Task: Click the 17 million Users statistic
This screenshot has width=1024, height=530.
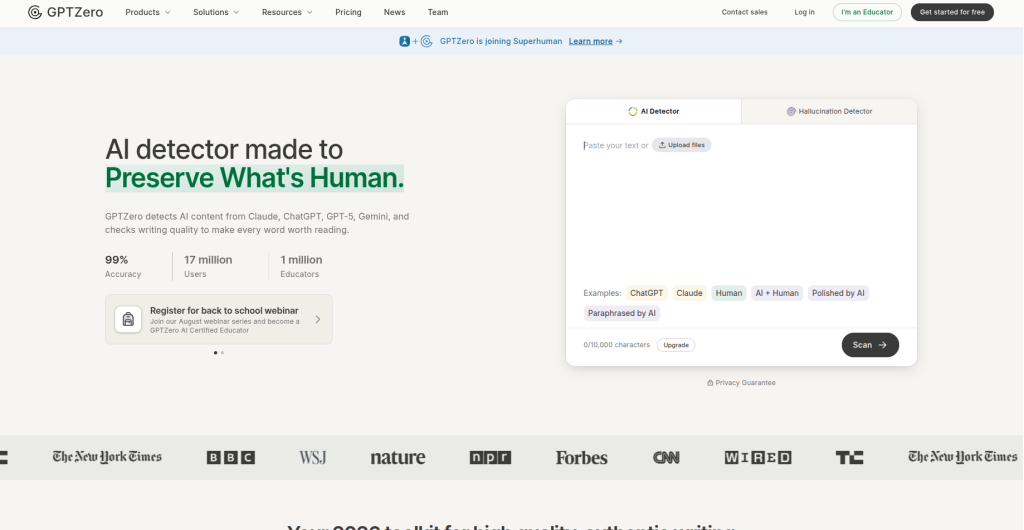Action: [208, 266]
